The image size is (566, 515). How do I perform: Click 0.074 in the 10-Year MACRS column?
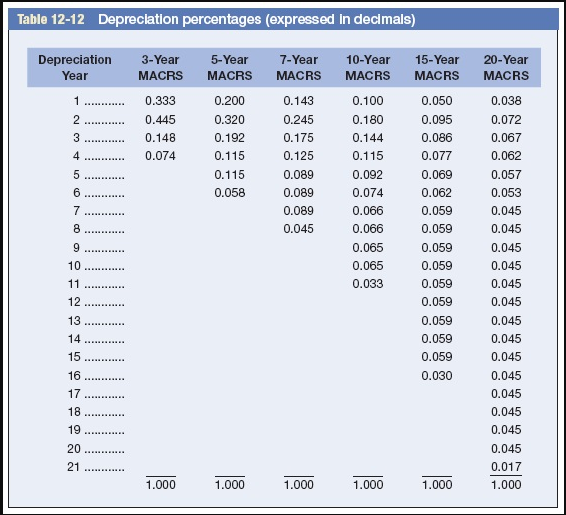[x=368, y=192]
